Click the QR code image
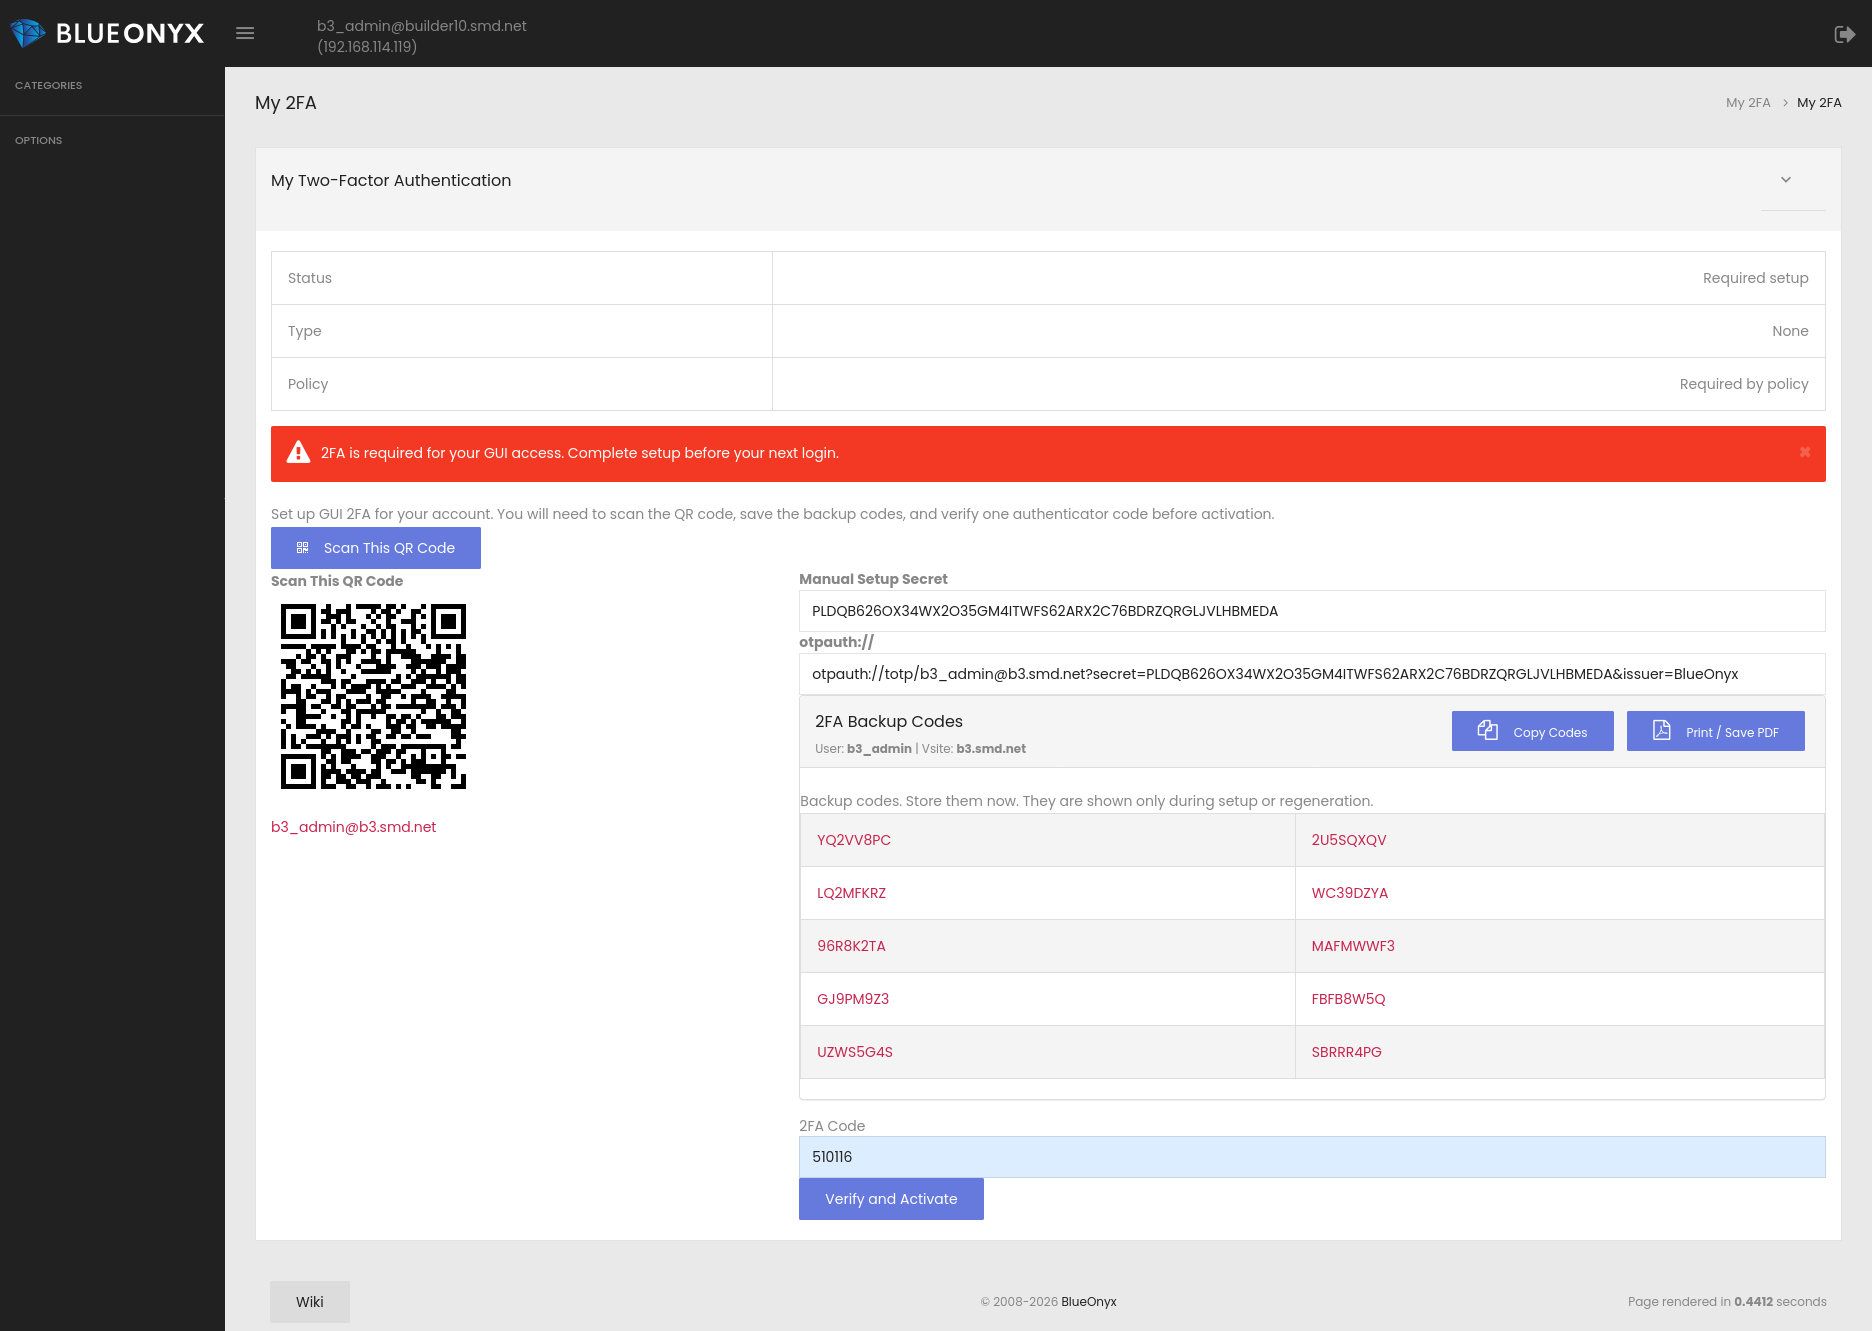Image resolution: width=1872 pixels, height=1331 pixels. point(373,696)
